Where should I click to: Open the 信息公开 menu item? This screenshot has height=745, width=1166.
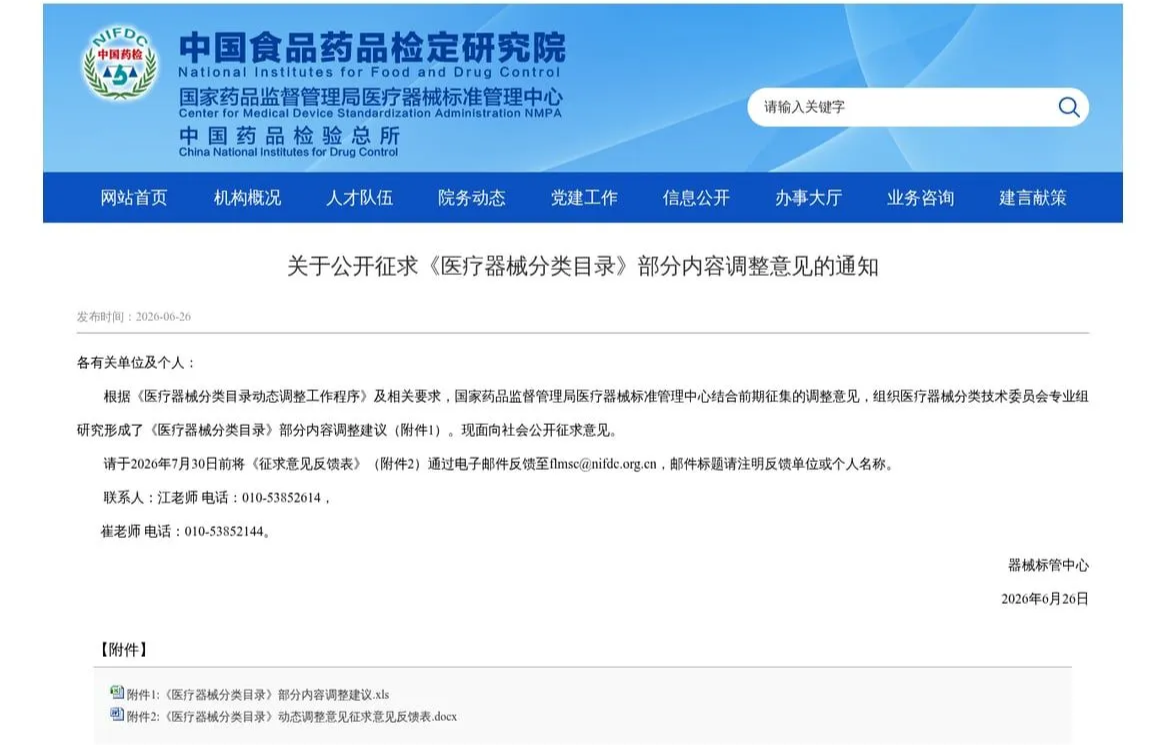696,198
